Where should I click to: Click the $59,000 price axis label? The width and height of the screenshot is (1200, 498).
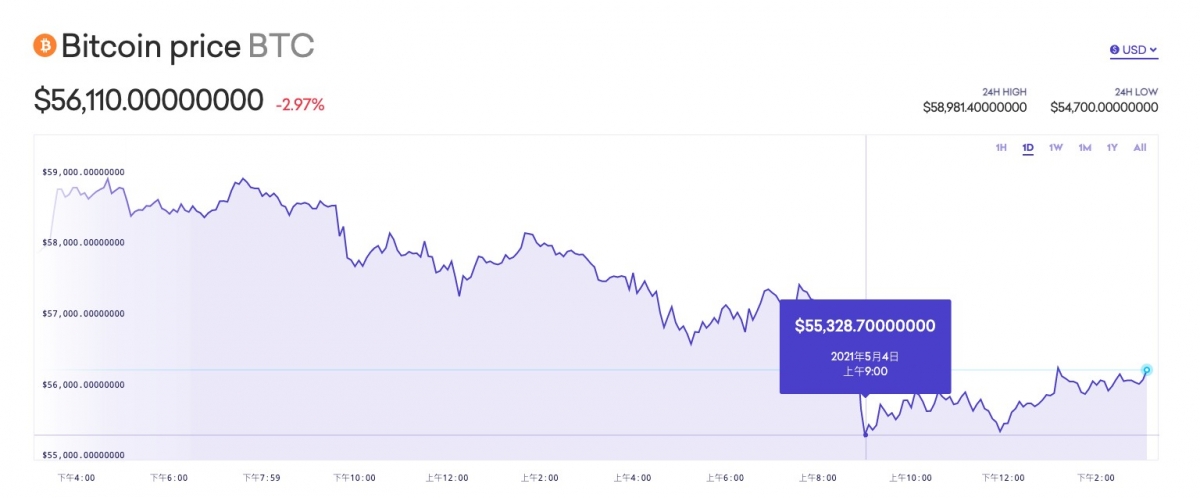coord(83,172)
